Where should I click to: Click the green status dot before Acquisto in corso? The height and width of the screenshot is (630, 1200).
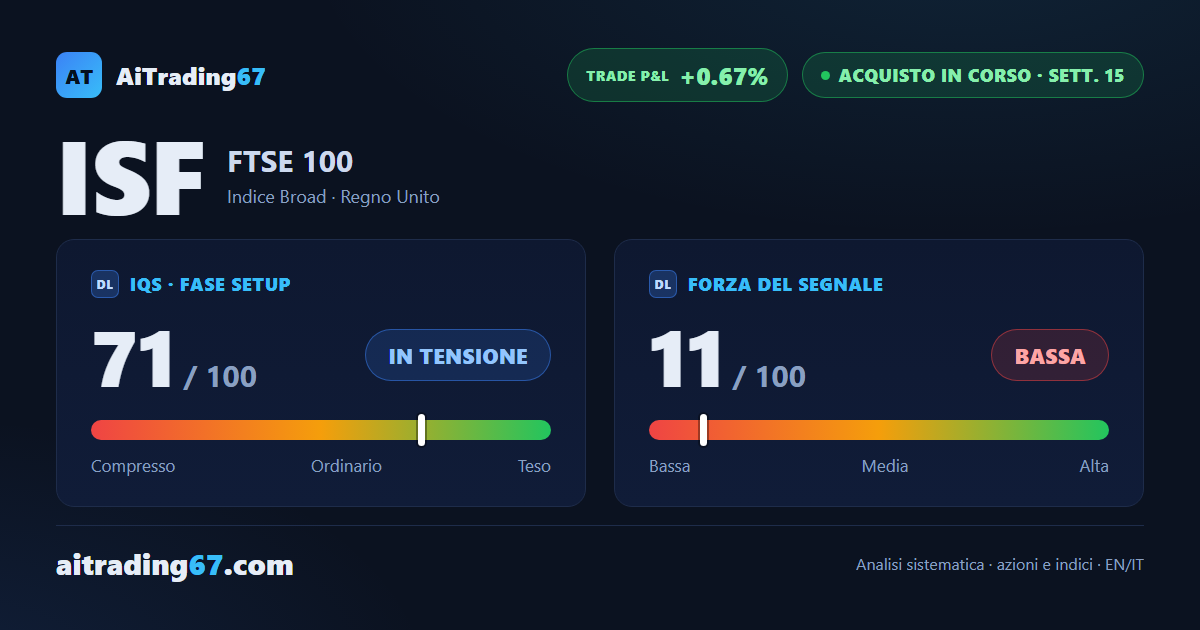825,75
